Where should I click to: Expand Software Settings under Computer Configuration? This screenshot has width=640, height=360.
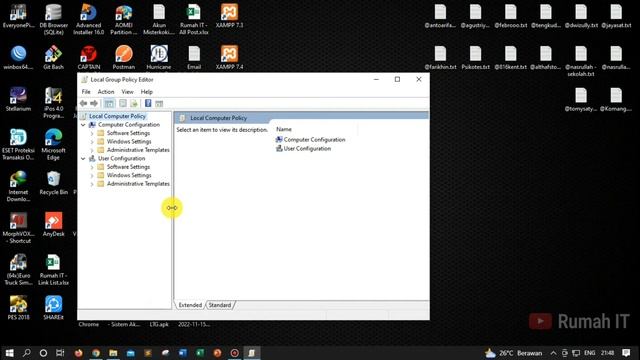(x=92, y=133)
